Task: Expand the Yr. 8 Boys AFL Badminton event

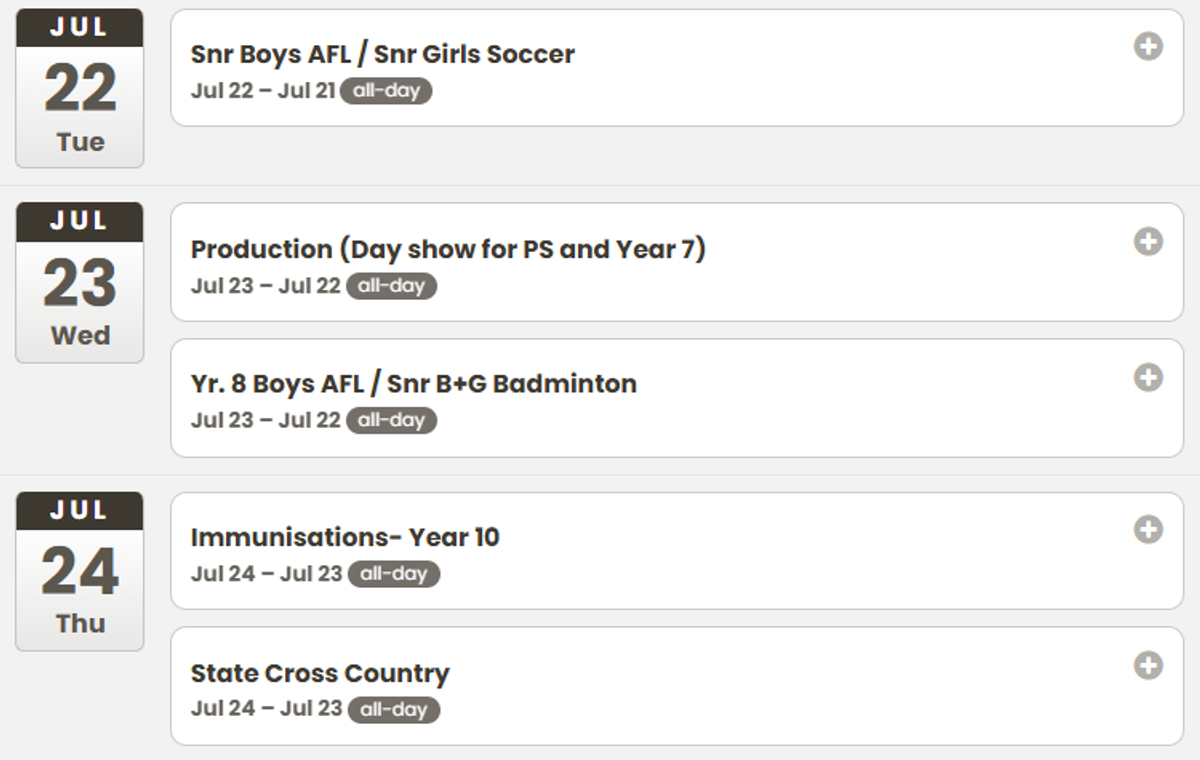Action: [1148, 377]
